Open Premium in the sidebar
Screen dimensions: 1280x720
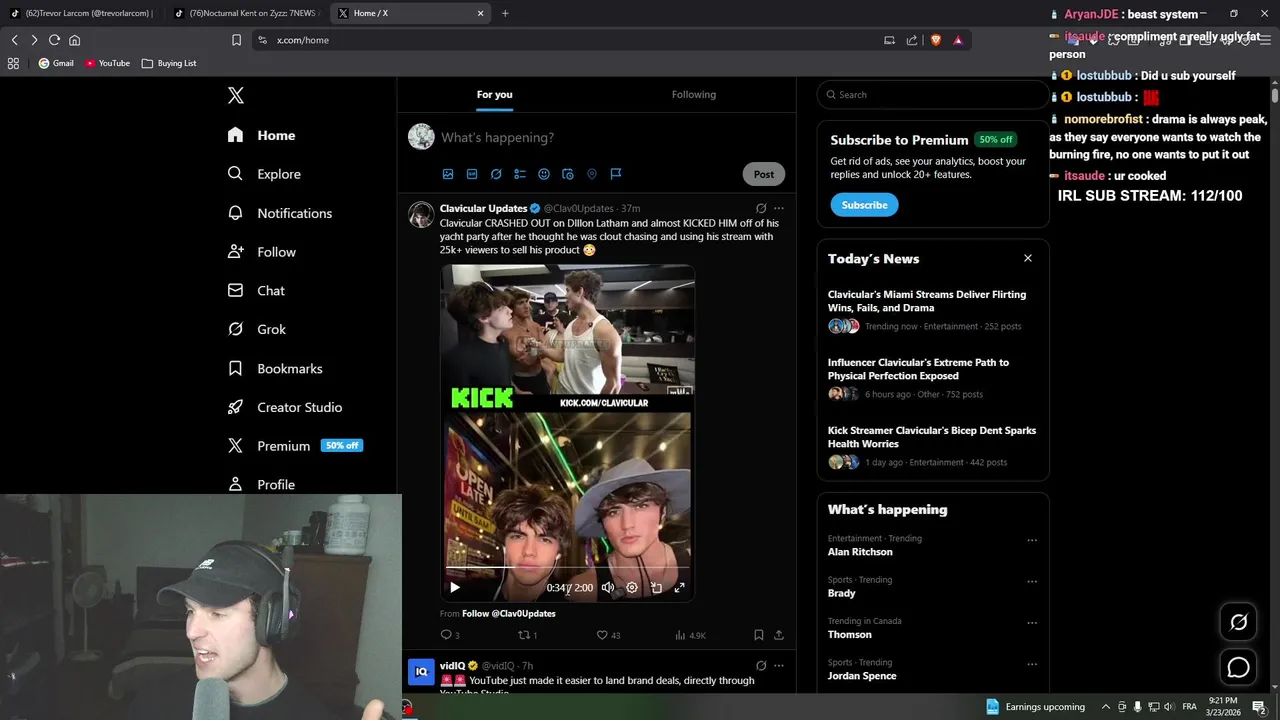[294, 446]
